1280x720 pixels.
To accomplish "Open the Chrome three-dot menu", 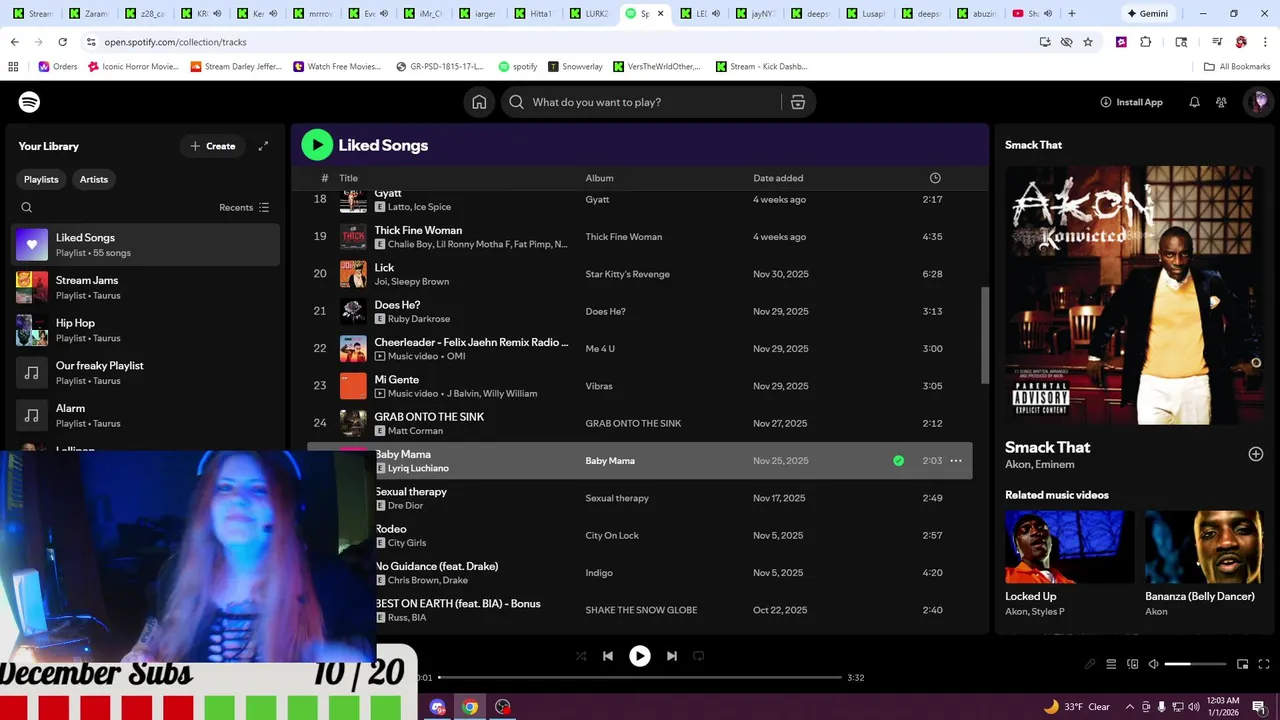I will pyautogui.click(x=1265, y=42).
